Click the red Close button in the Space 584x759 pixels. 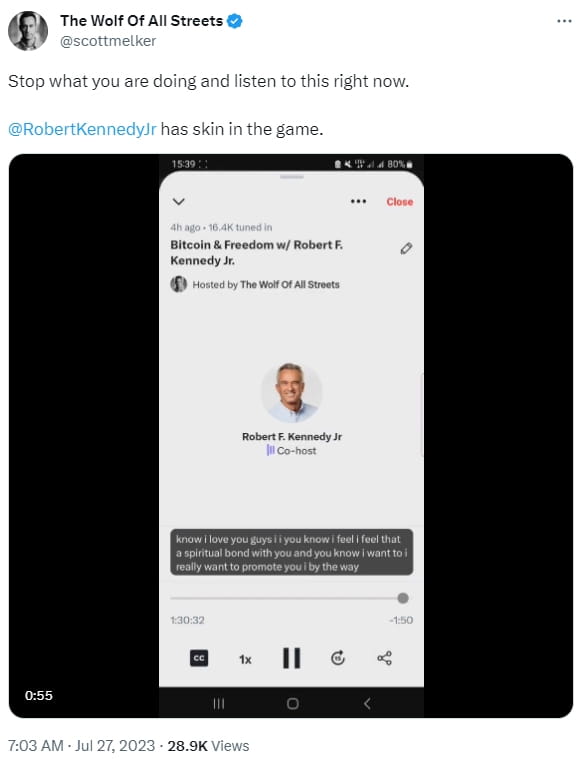[400, 202]
